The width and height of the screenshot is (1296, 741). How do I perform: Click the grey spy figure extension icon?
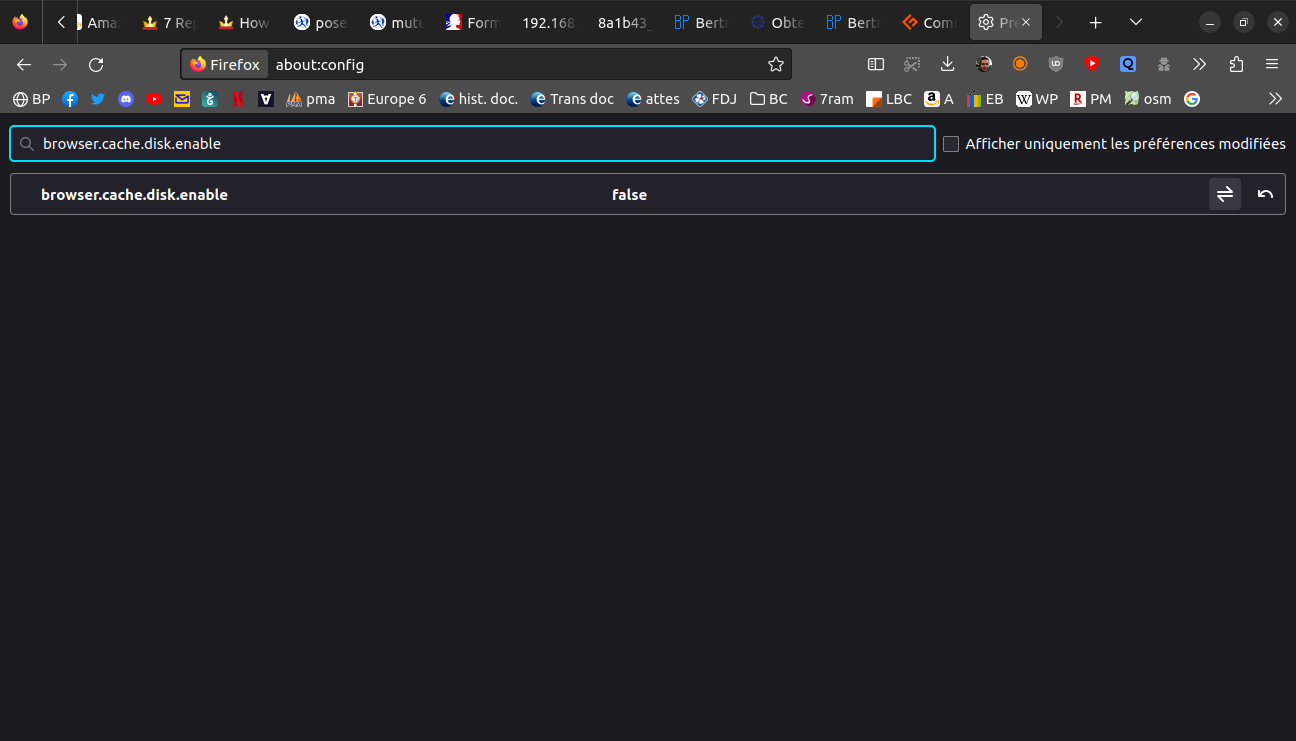click(1164, 64)
